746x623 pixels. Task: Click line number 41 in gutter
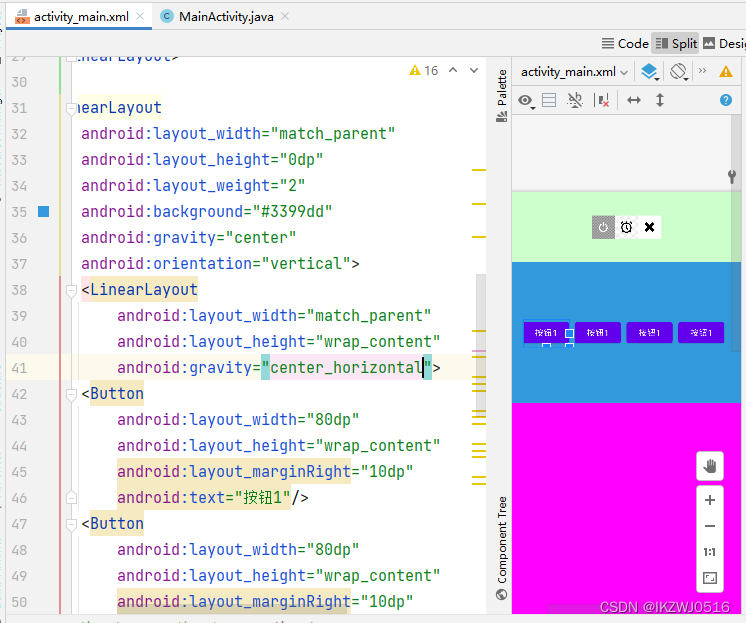click(19, 368)
